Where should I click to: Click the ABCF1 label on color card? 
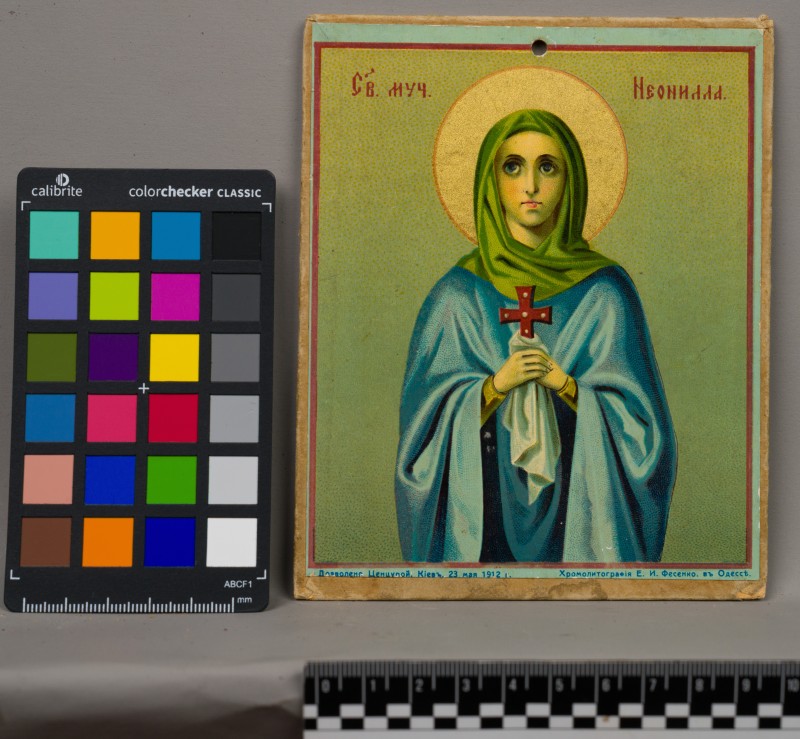pyautogui.click(x=237, y=584)
